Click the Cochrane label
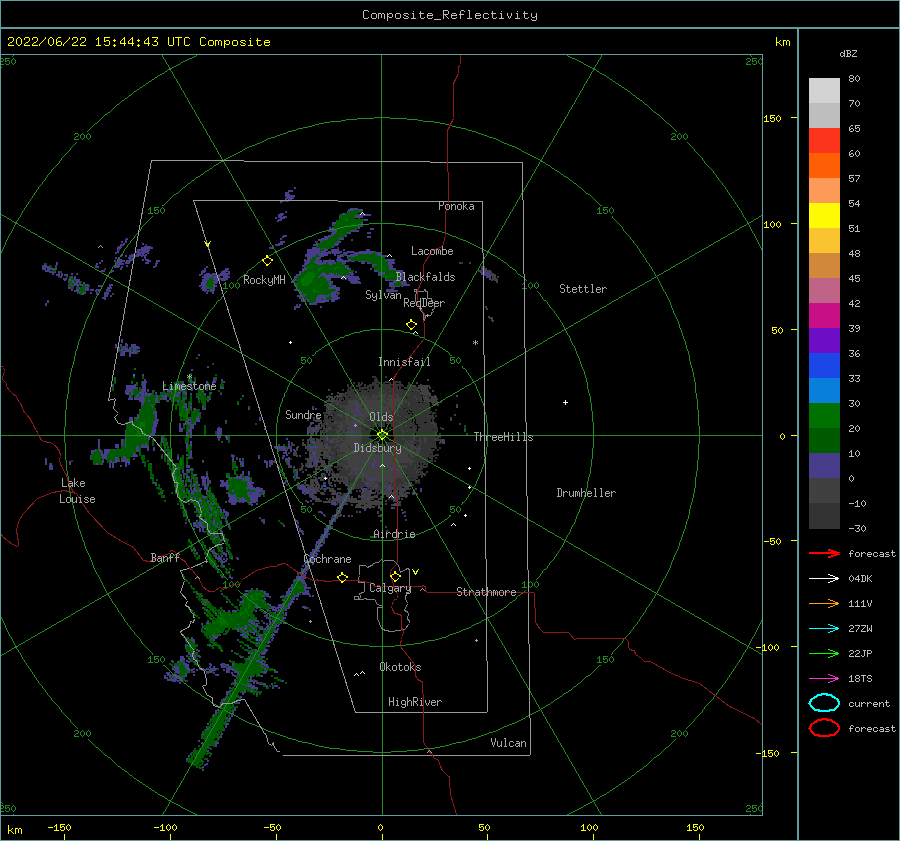The height and width of the screenshot is (841, 900). tap(327, 559)
